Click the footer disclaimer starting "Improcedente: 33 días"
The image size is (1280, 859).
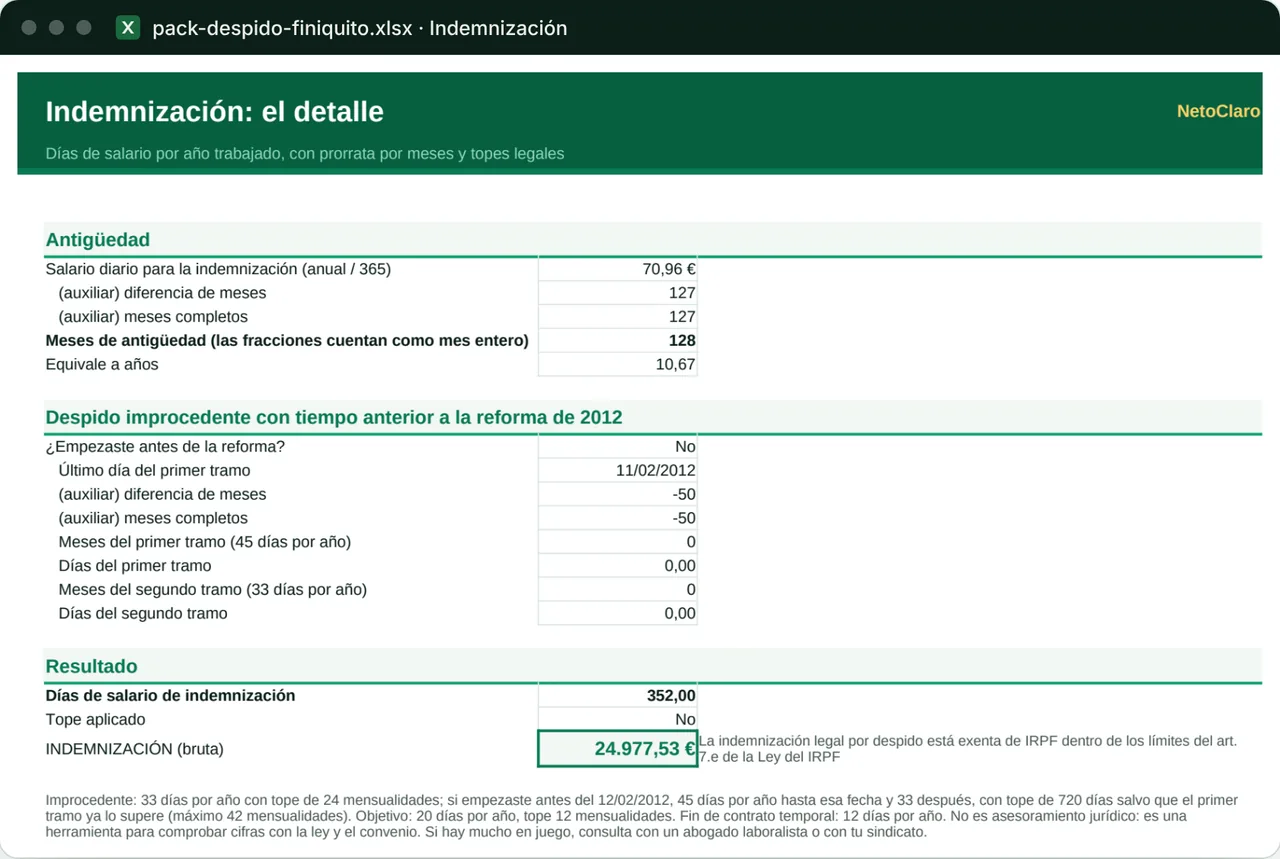642,816
